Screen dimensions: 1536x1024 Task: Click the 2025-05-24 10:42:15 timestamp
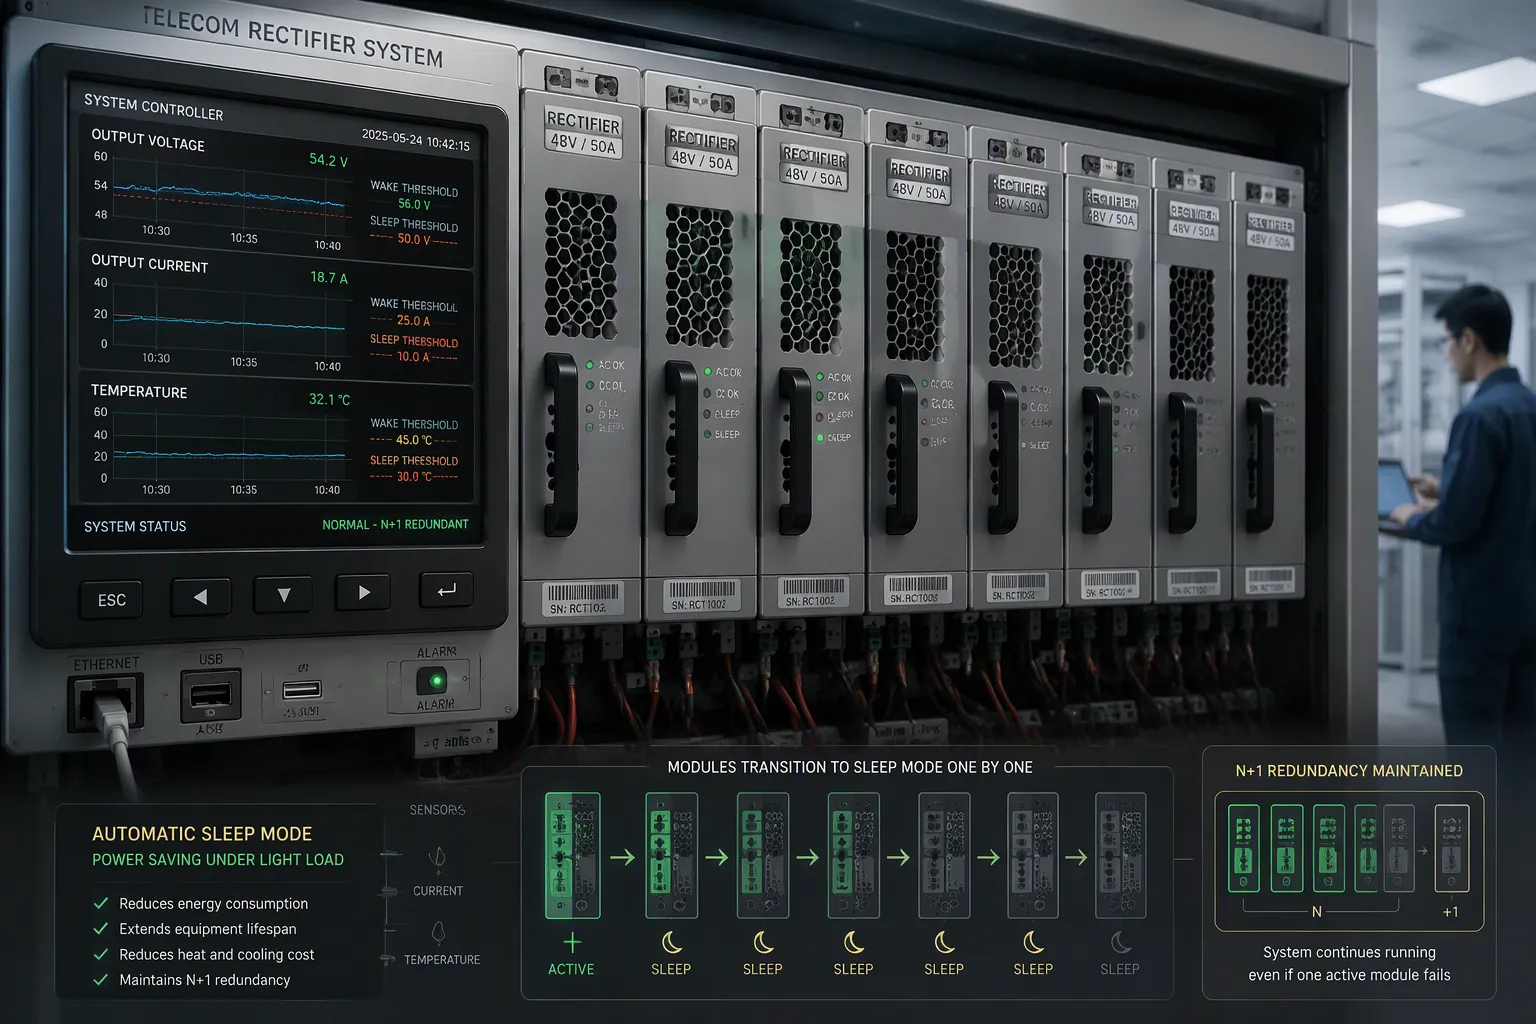[415, 140]
